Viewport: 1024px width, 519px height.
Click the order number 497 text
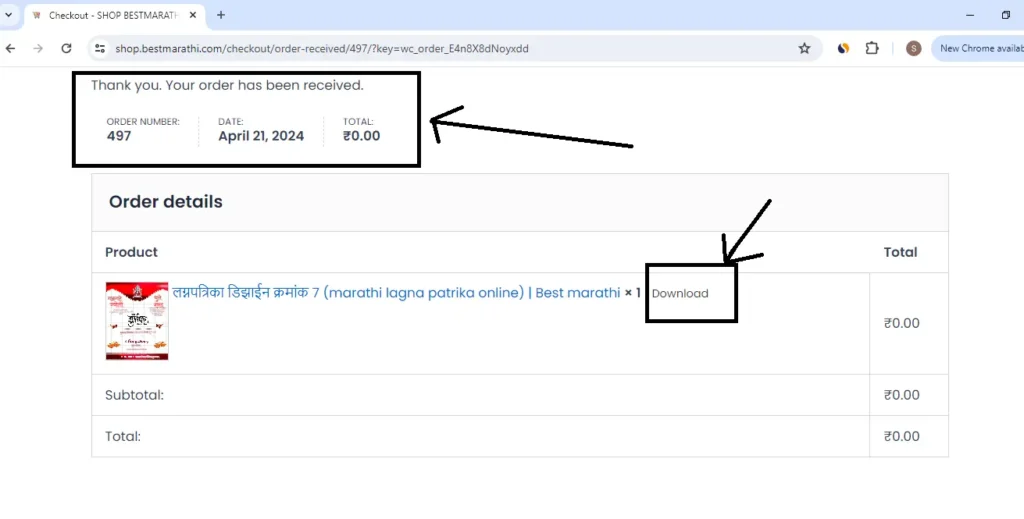point(119,136)
